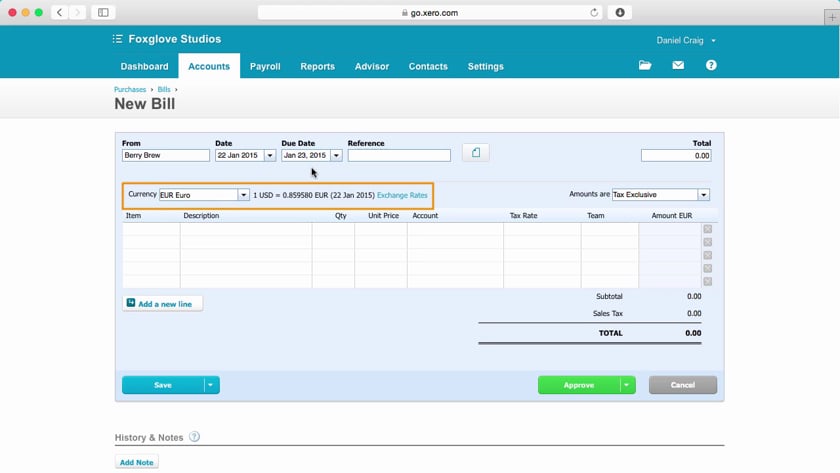Show Safari downloads
The height and width of the screenshot is (473, 840).
click(x=620, y=12)
